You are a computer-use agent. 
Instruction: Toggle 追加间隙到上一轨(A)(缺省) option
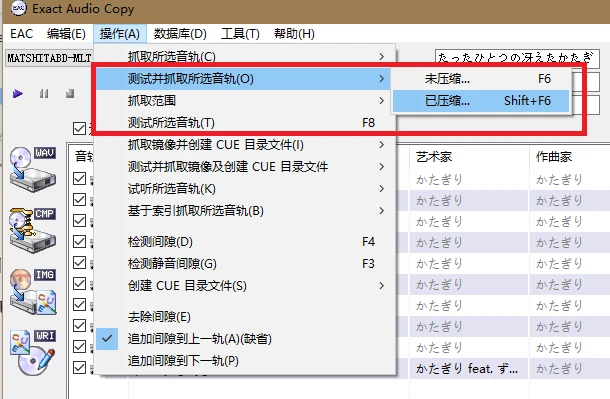click(245, 339)
